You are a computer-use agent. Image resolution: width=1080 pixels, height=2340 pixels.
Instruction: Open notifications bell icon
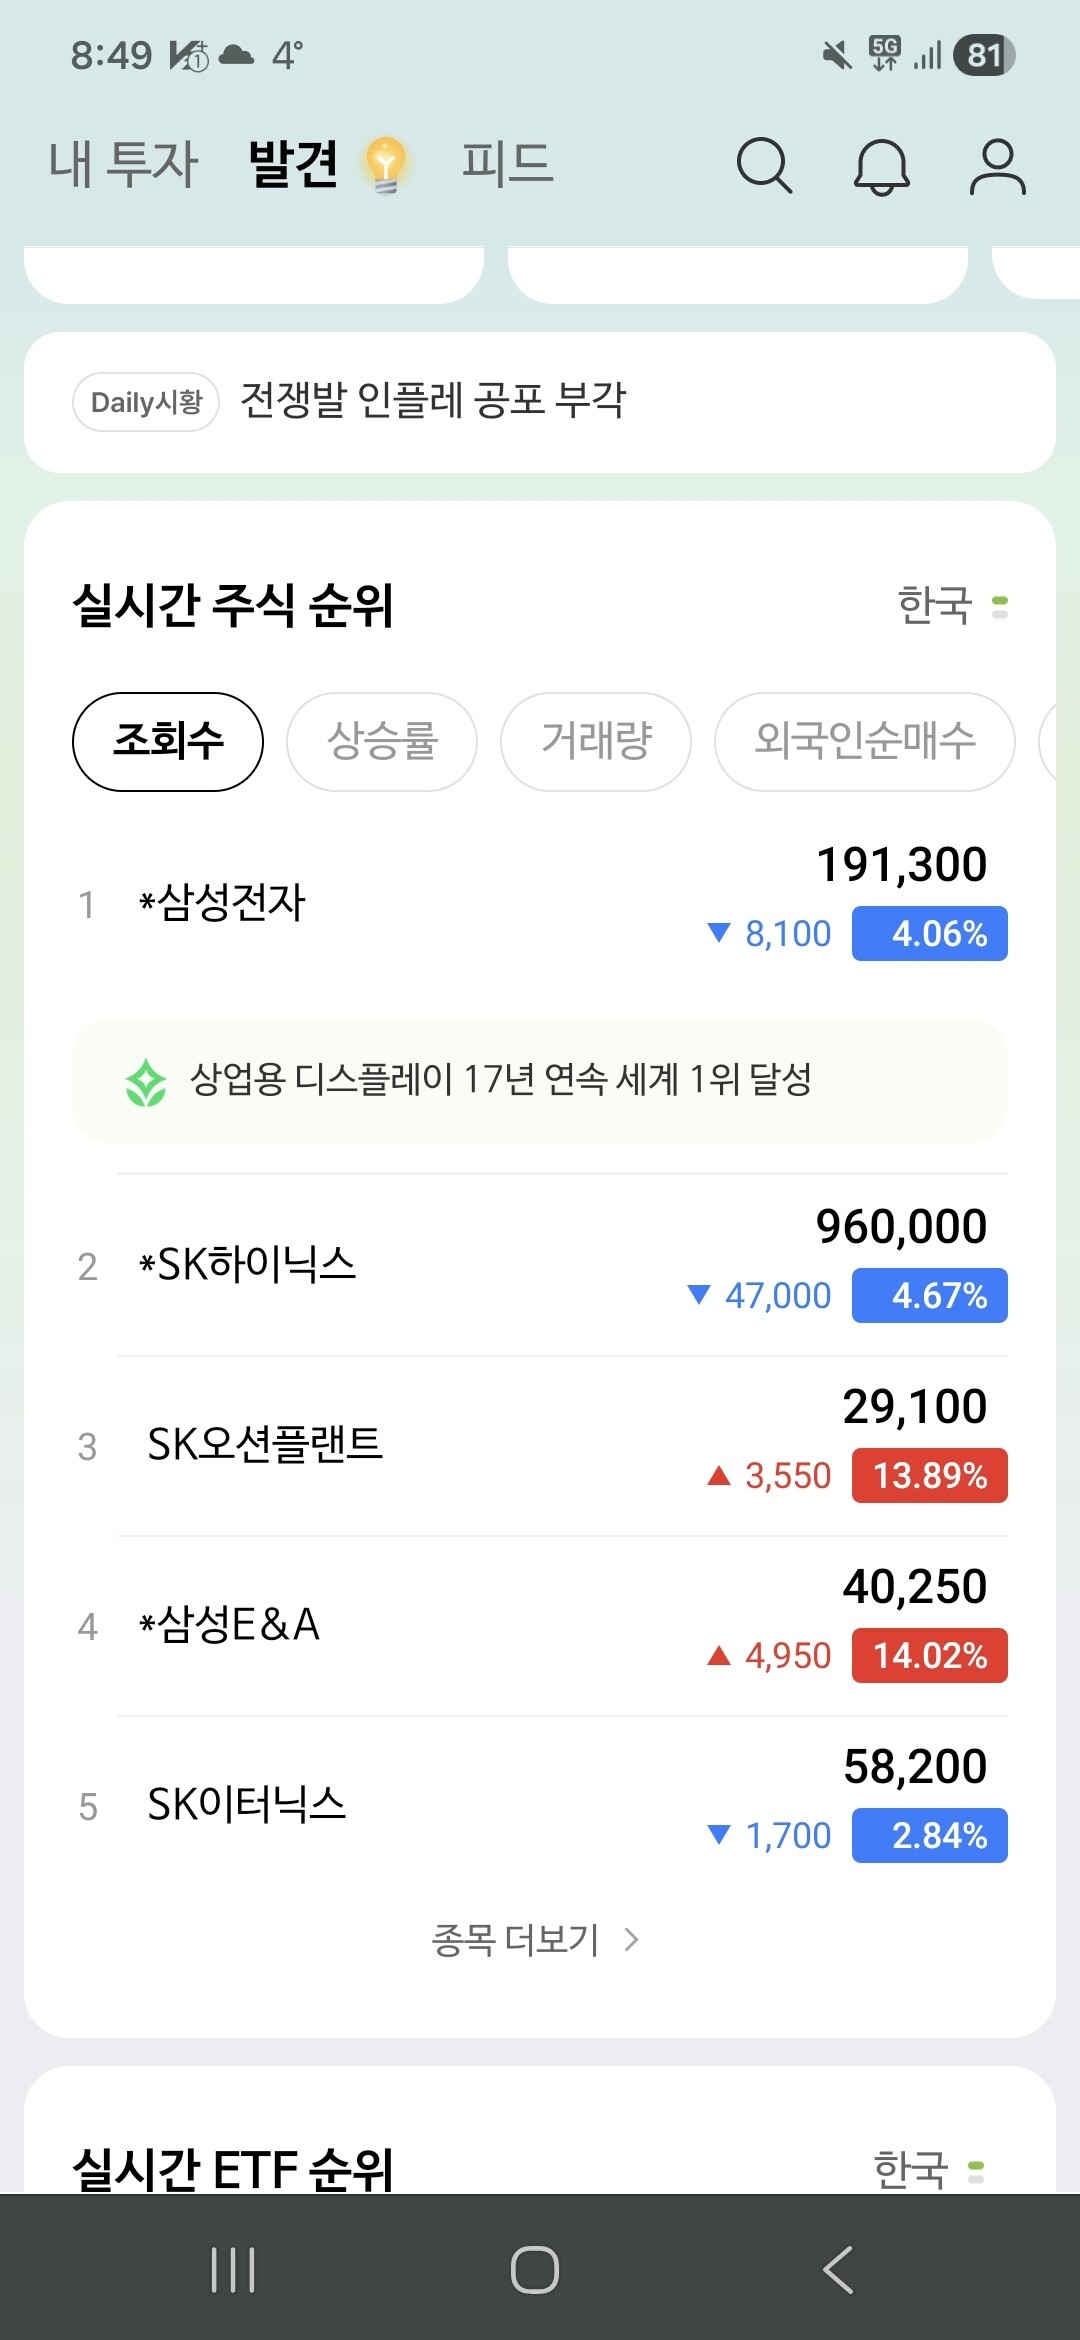pos(881,166)
